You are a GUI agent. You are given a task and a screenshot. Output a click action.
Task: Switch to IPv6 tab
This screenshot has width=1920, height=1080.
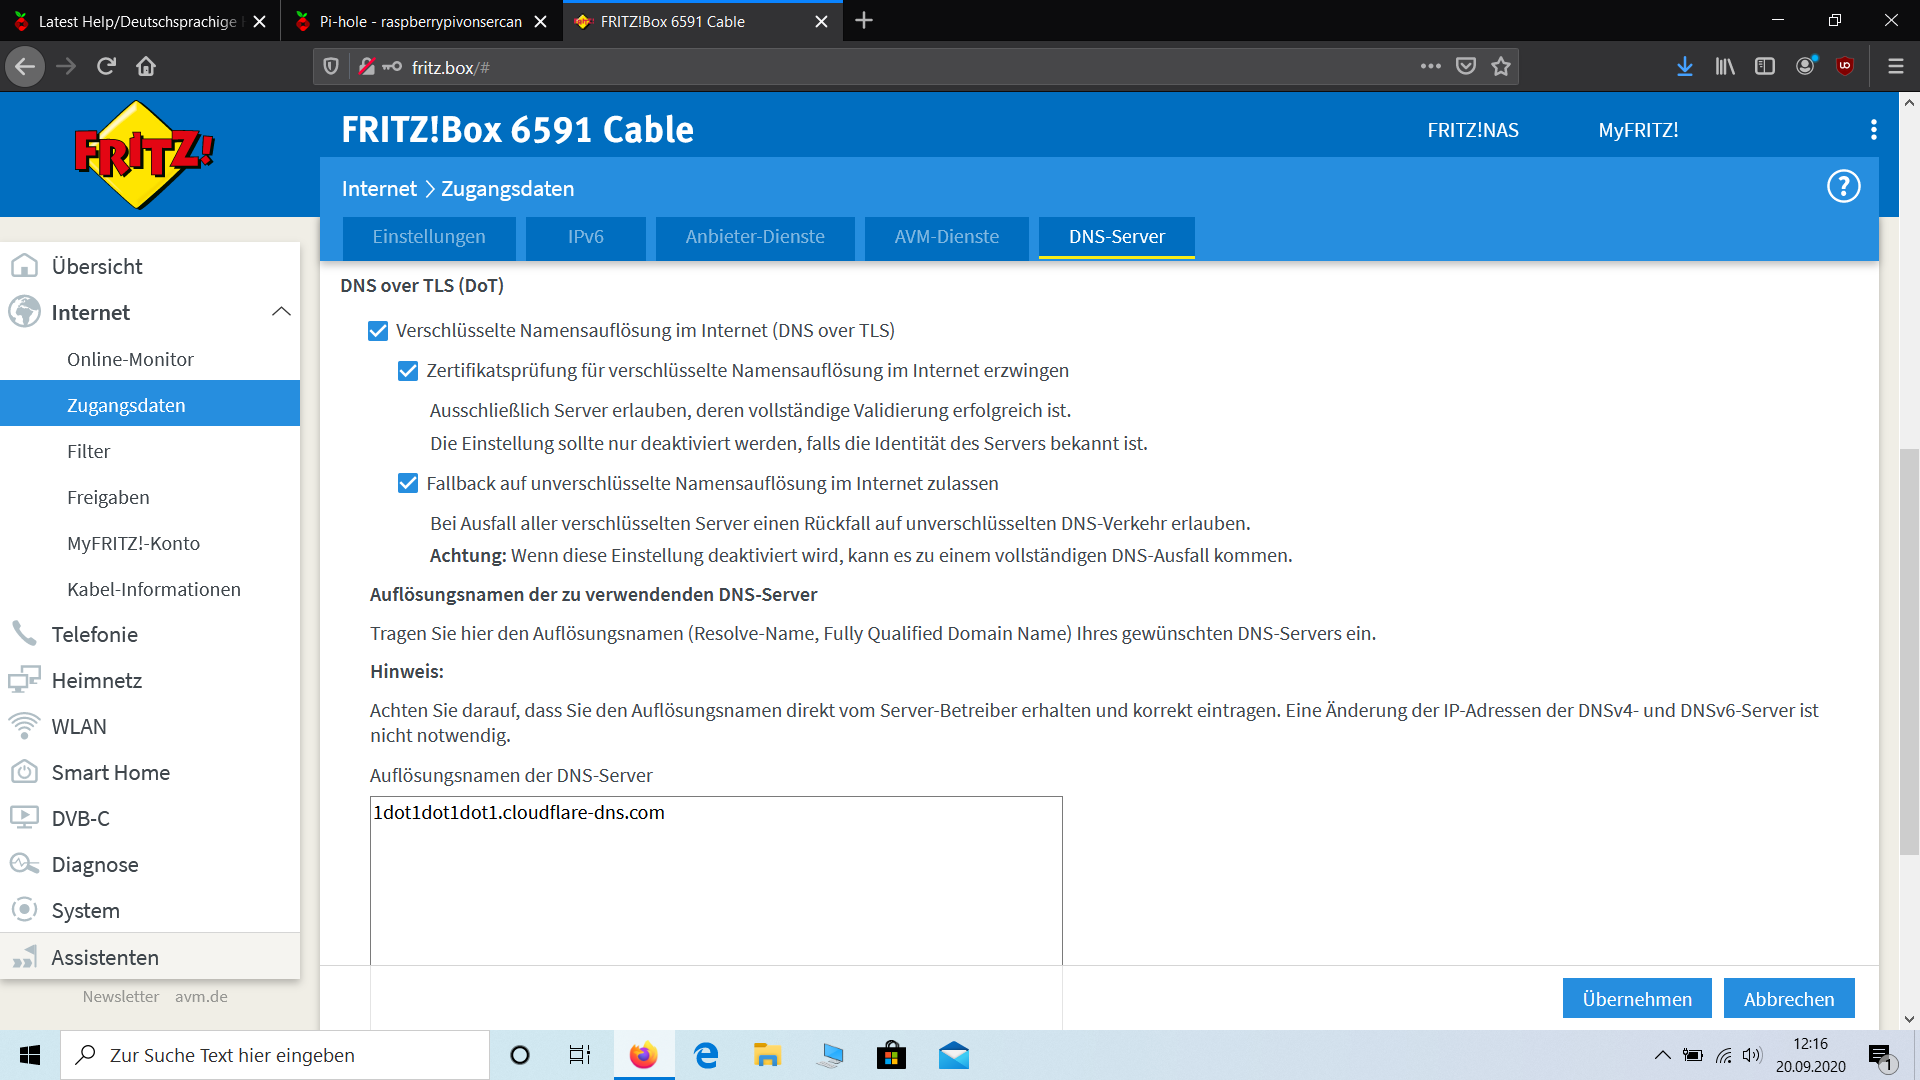click(586, 237)
